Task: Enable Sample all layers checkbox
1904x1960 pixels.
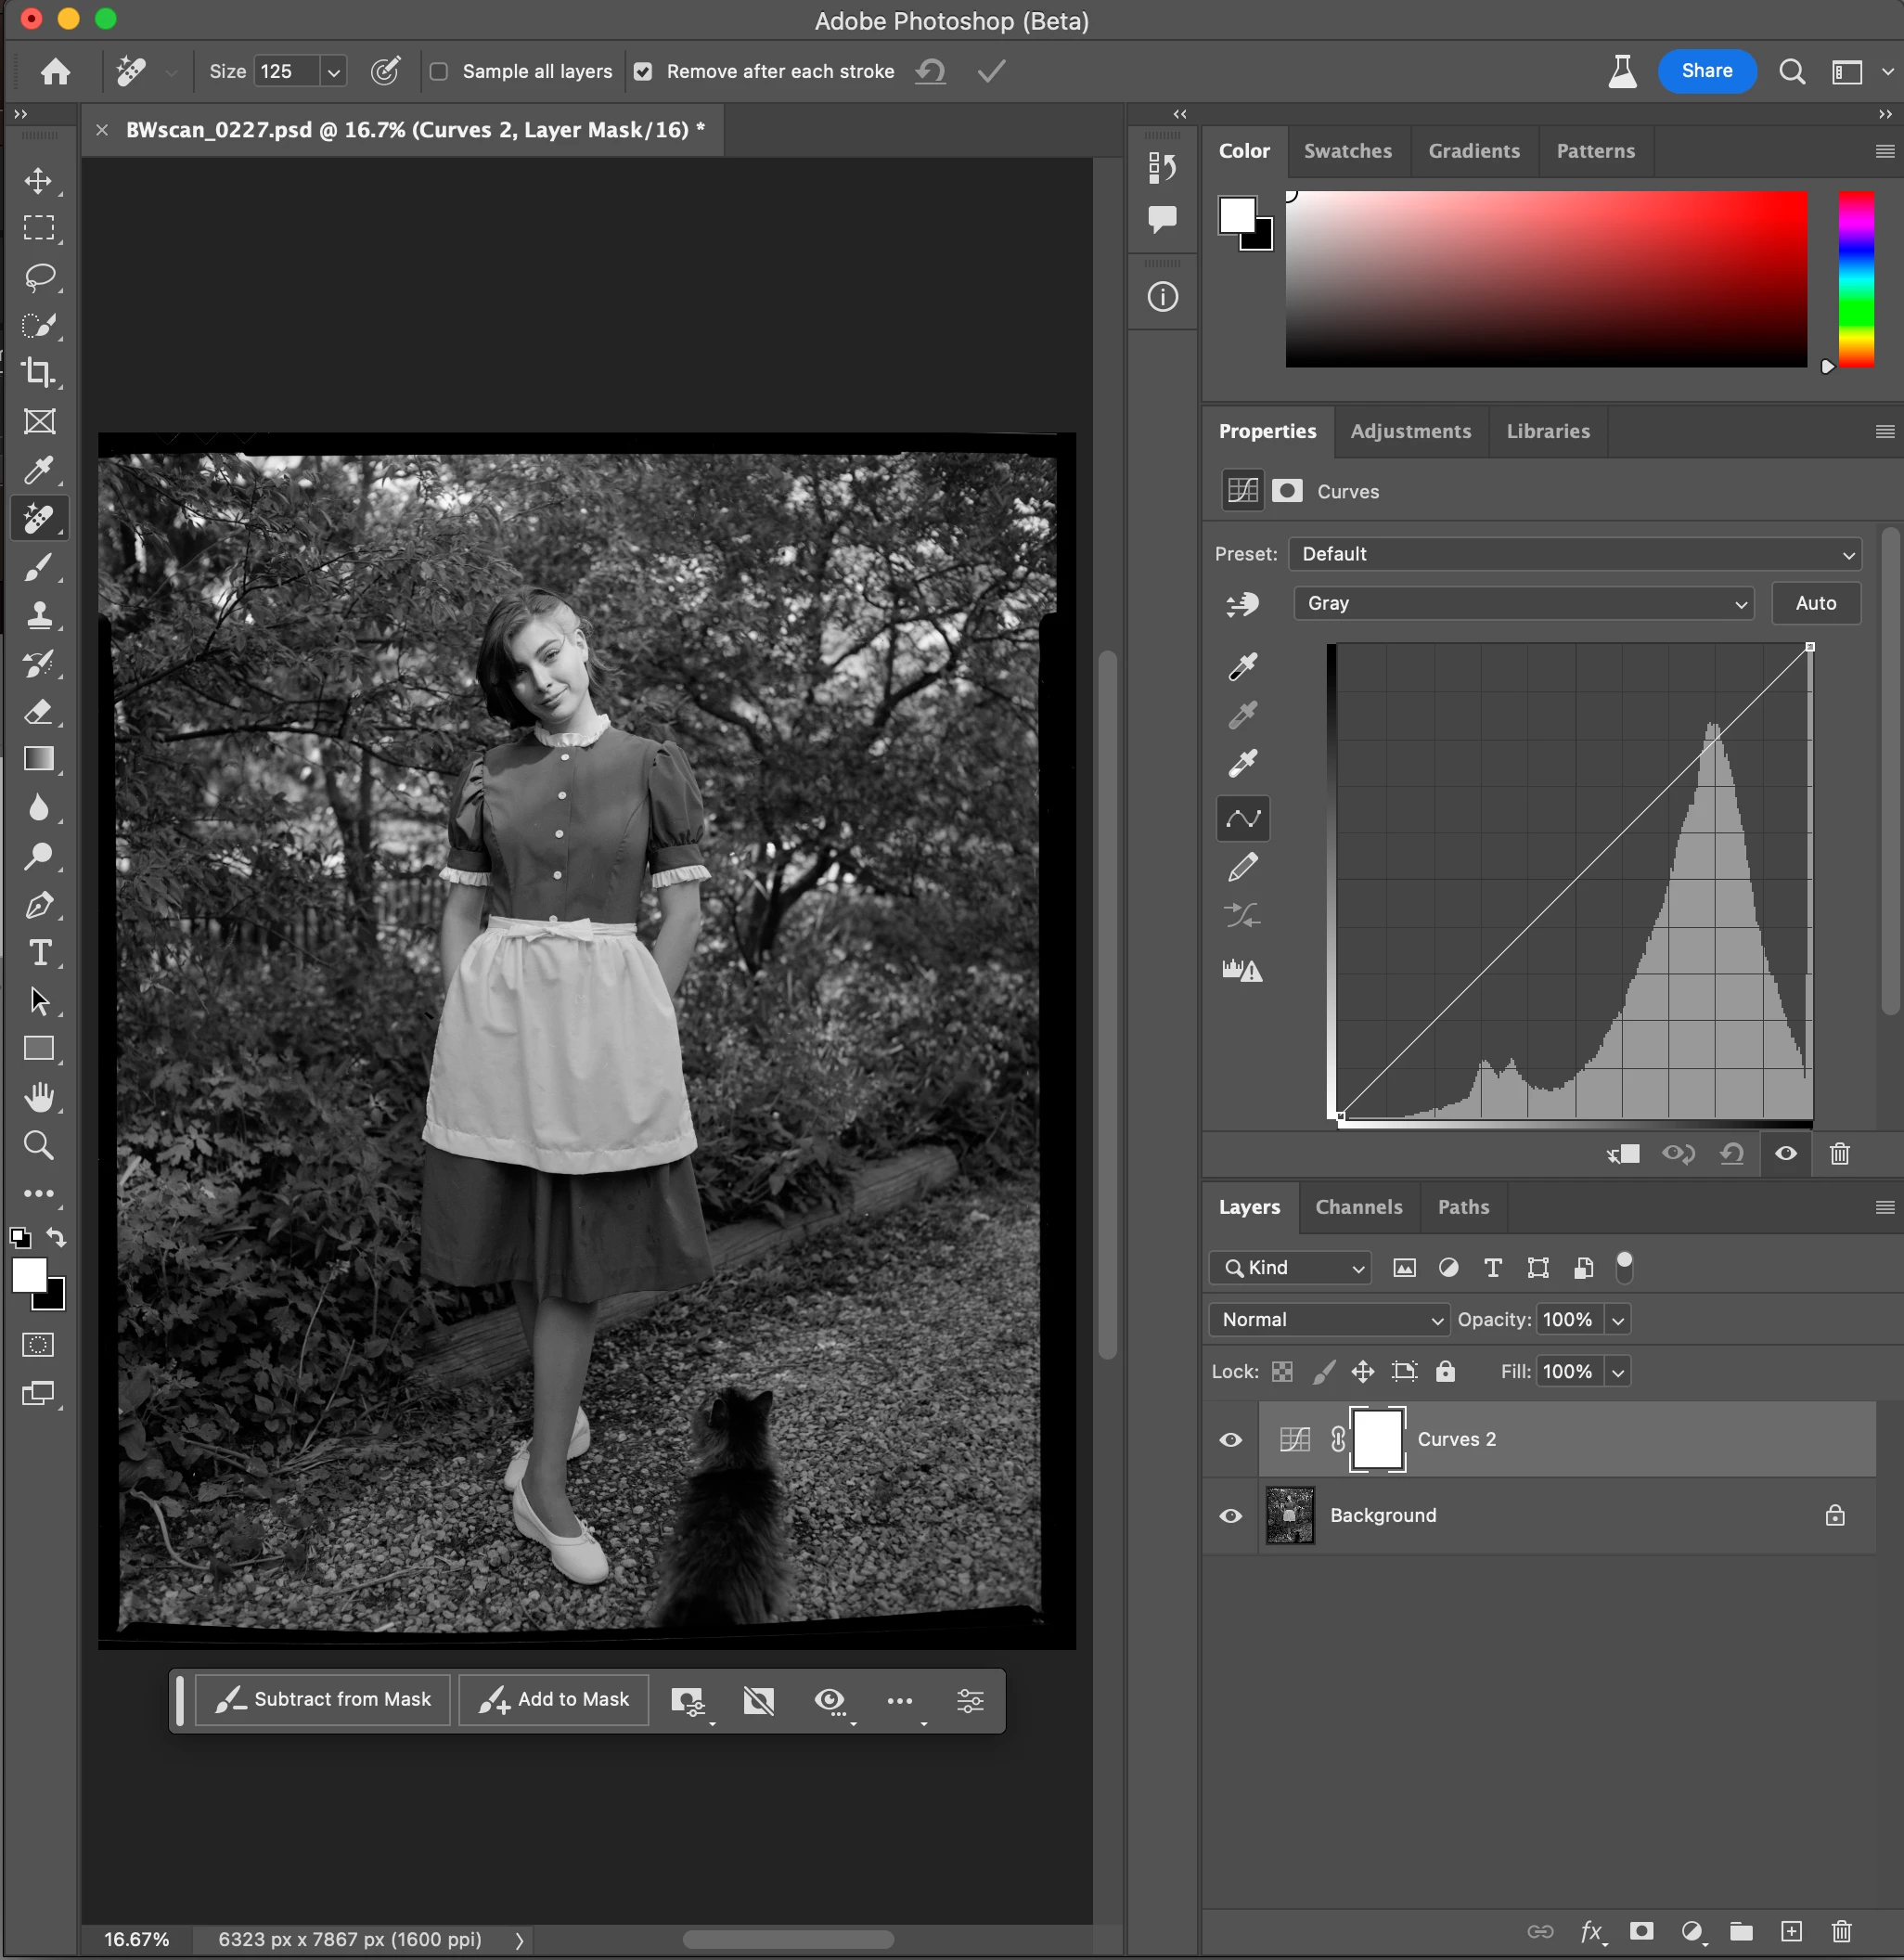Action: coord(439,71)
